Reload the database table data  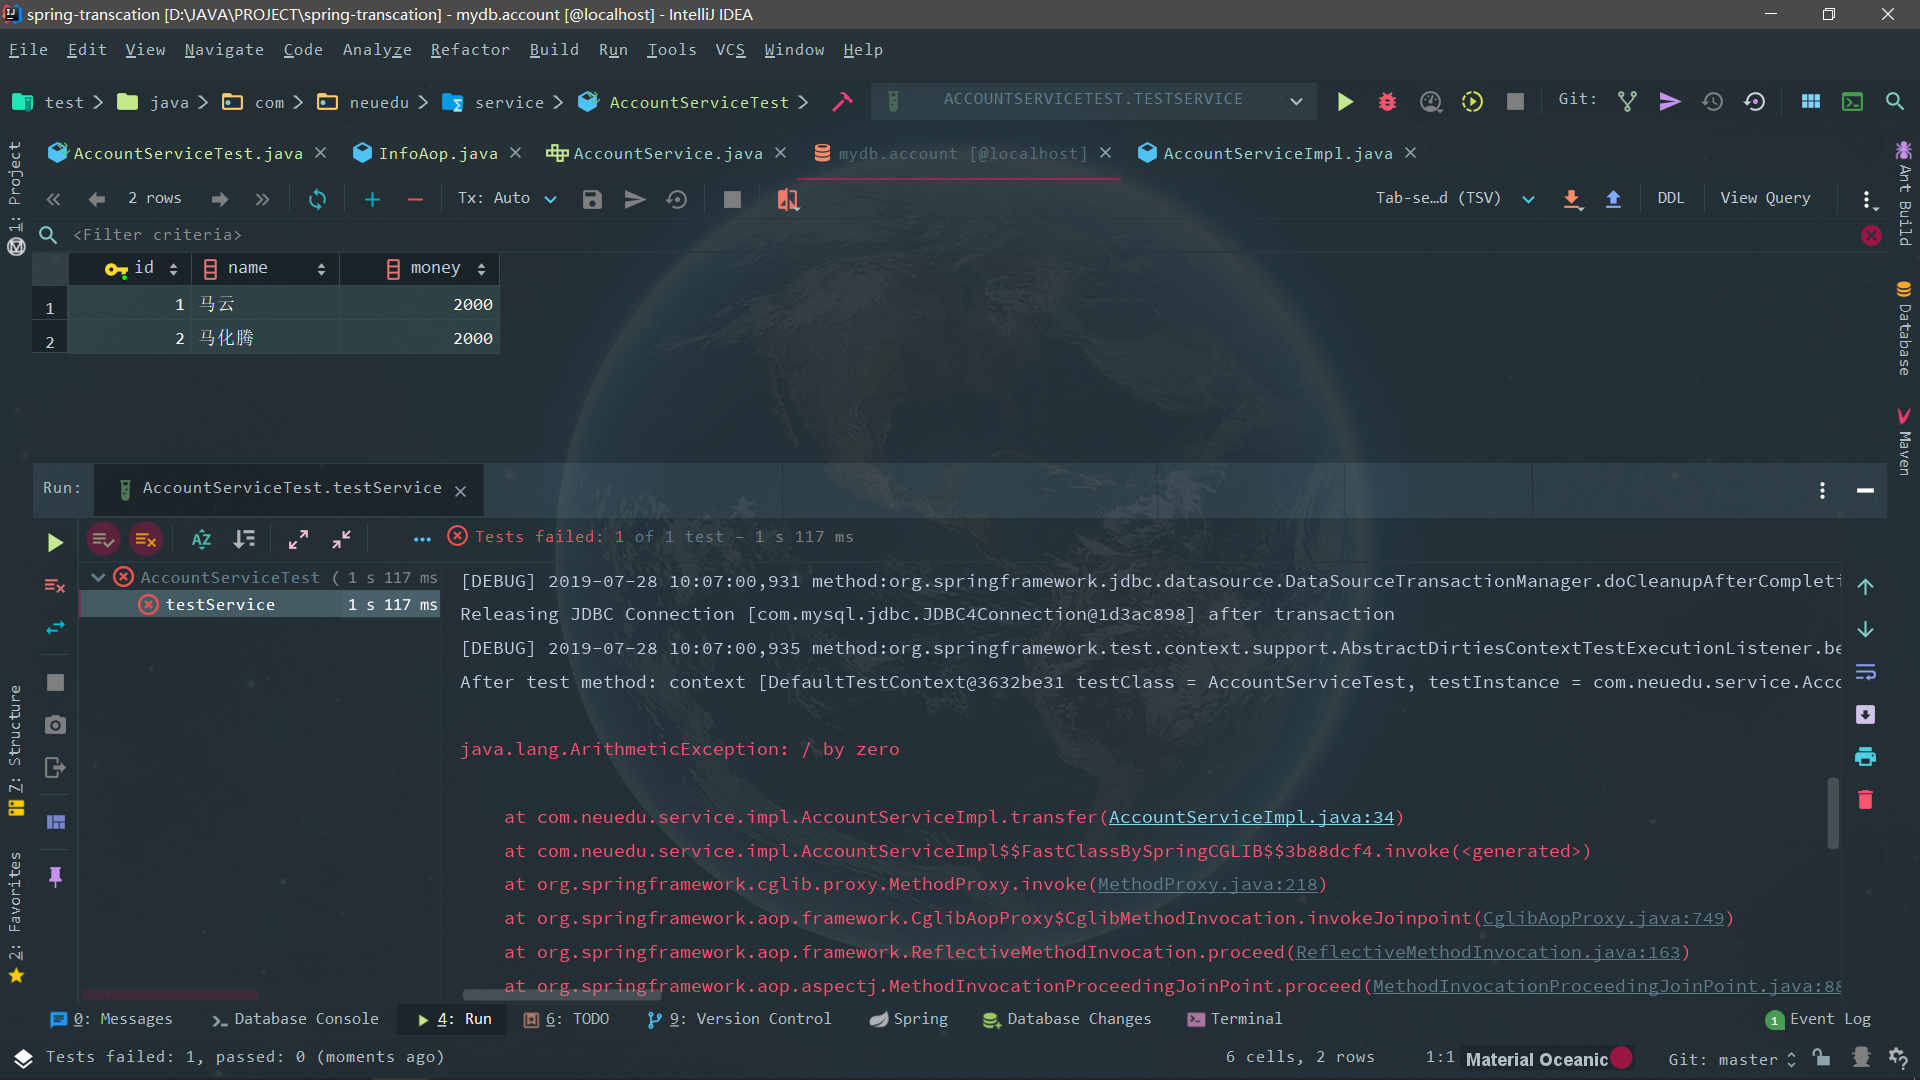[x=317, y=199]
